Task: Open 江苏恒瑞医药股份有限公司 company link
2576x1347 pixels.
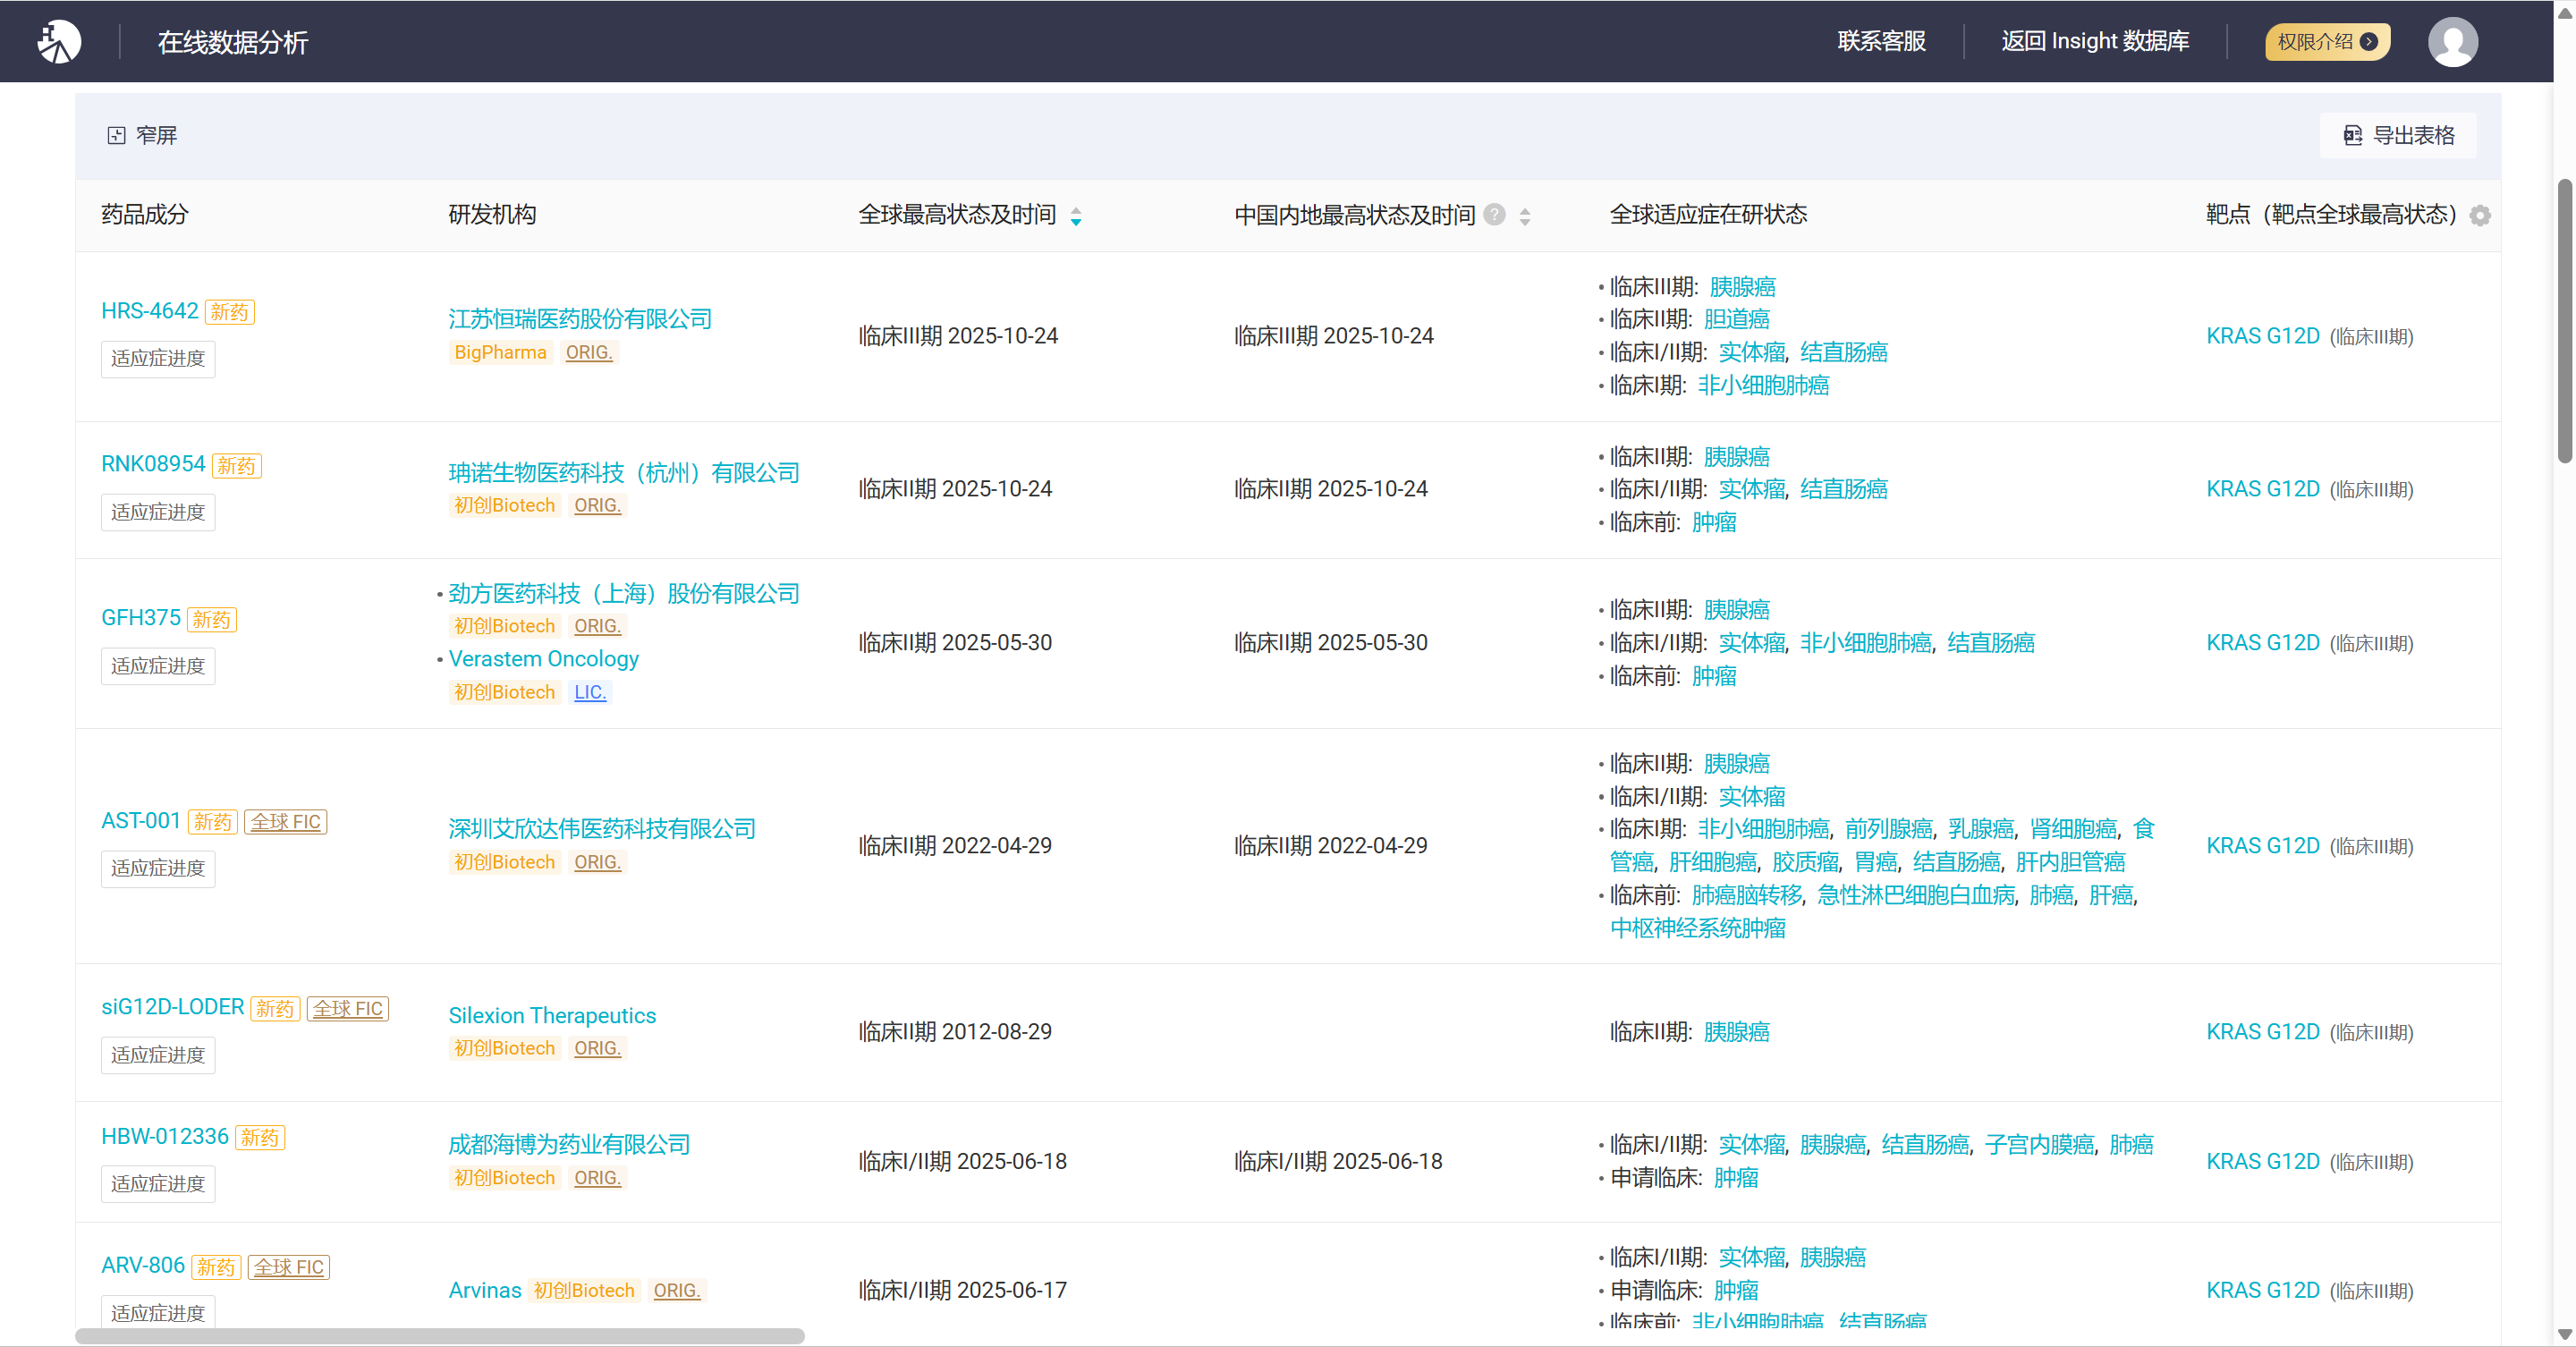Action: (x=580, y=319)
